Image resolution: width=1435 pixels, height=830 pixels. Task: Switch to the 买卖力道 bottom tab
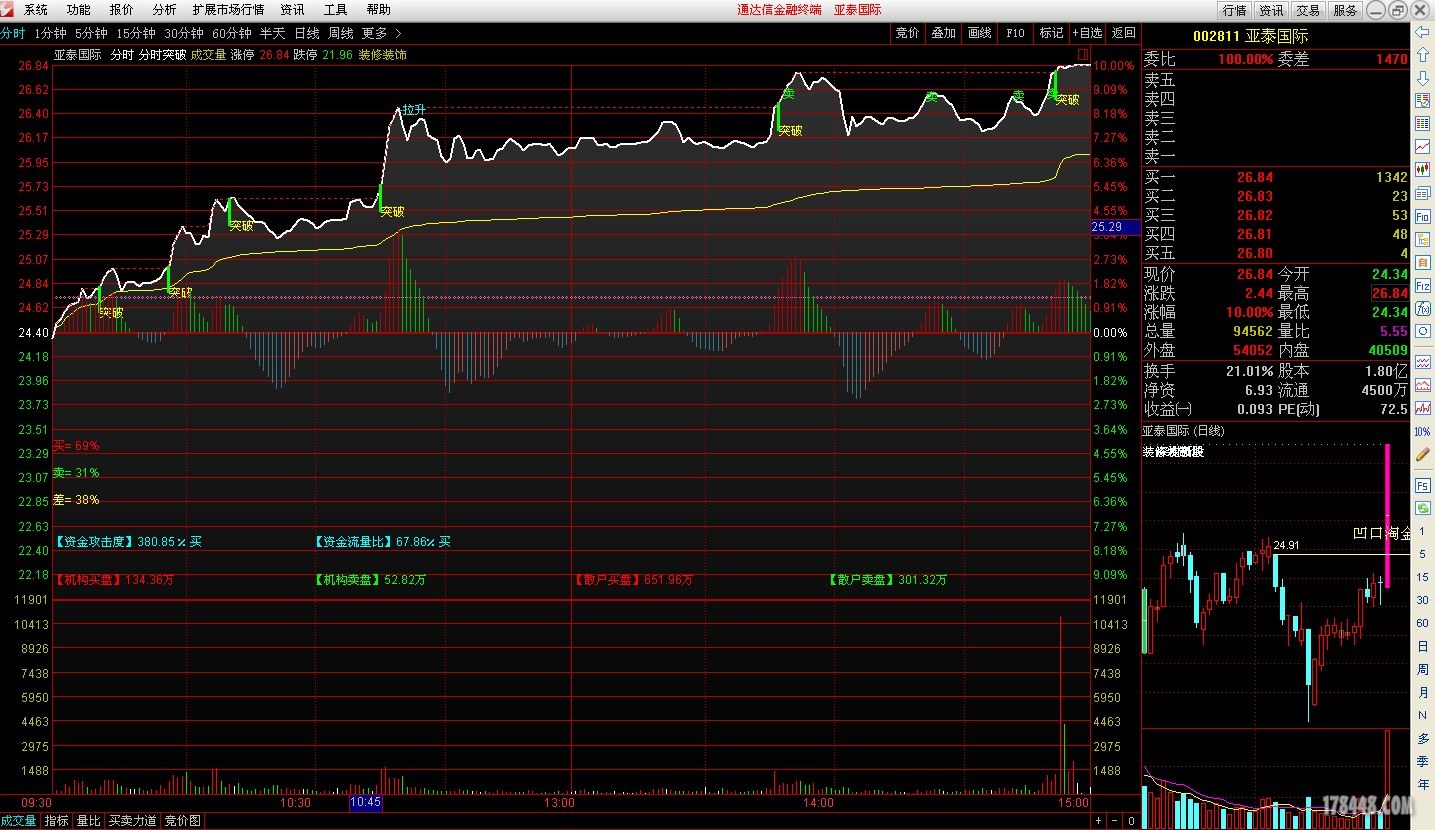coord(133,821)
